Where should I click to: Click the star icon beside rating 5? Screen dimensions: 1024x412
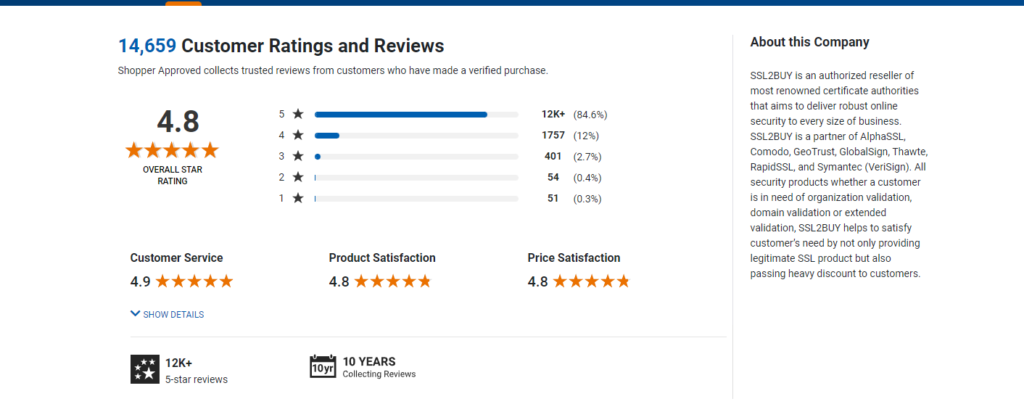pyautogui.click(x=298, y=114)
